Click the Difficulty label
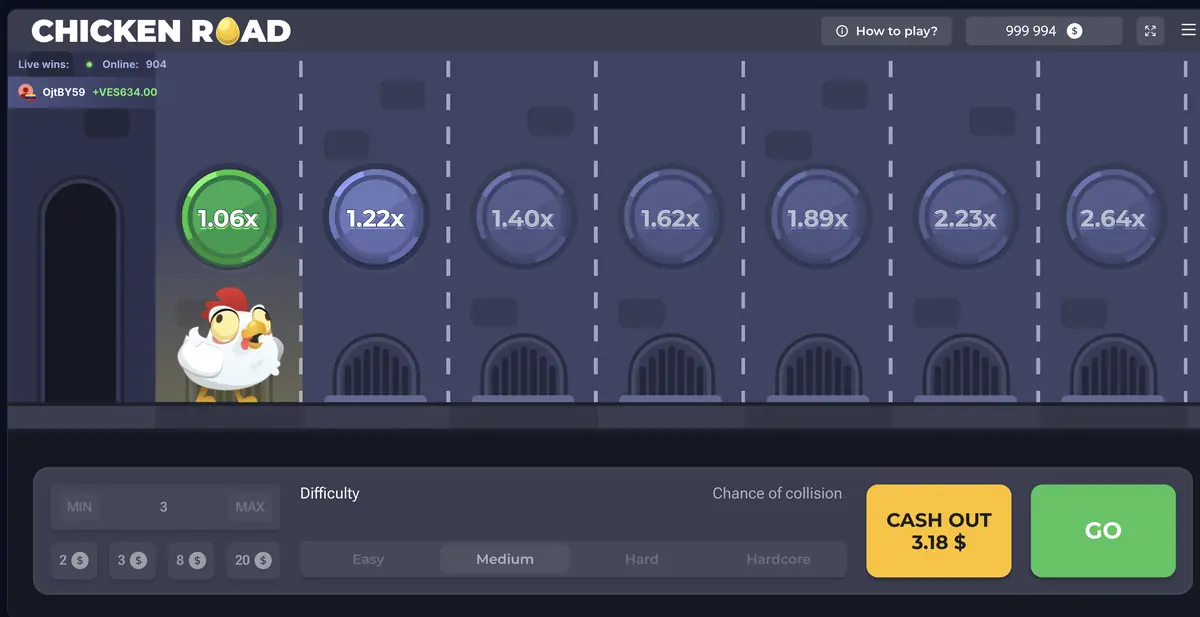Viewport: 1200px width, 617px height. [x=329, y=493]
